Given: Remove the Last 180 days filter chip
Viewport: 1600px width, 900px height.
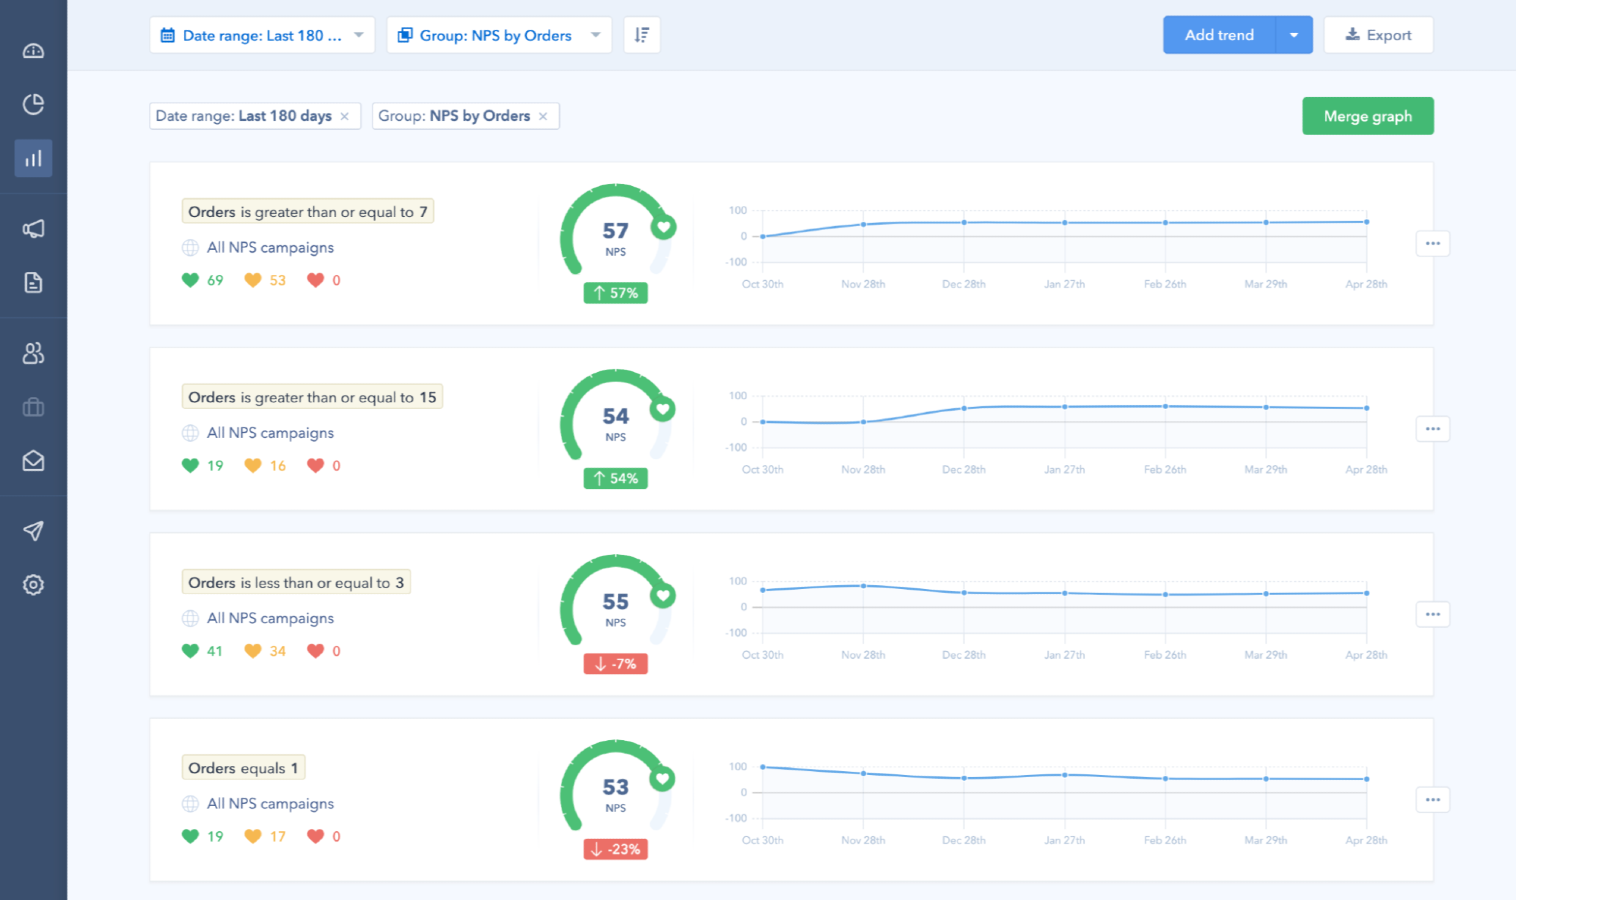Looking at the screenshot, I should [x=345, y=116].
